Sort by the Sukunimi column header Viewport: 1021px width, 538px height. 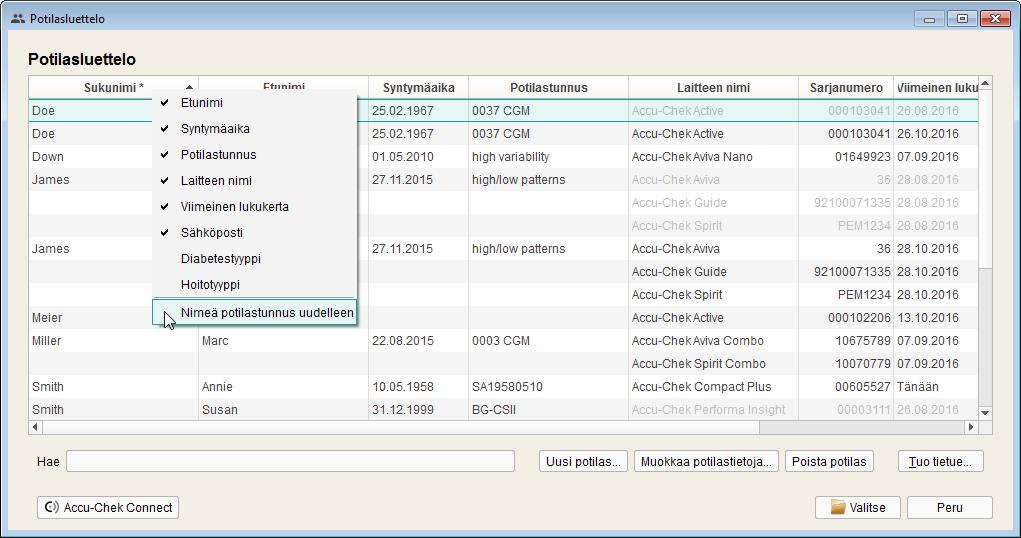(x=113, y=87)
